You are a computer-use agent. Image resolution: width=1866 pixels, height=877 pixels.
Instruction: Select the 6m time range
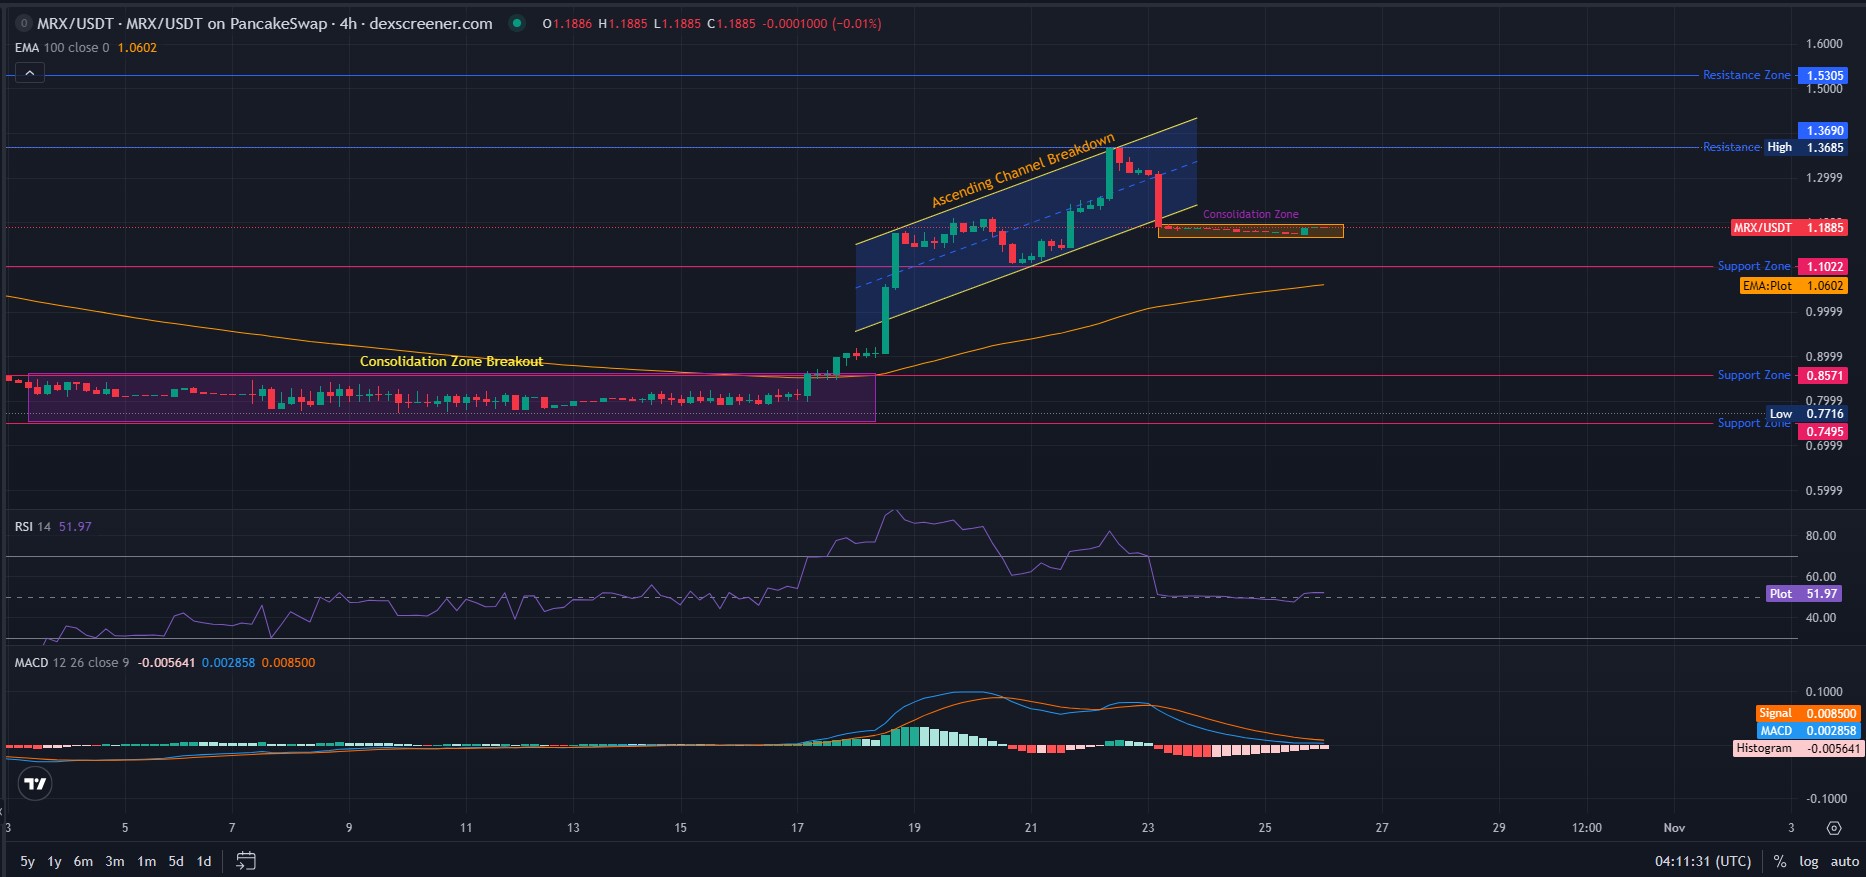(83, 861)
